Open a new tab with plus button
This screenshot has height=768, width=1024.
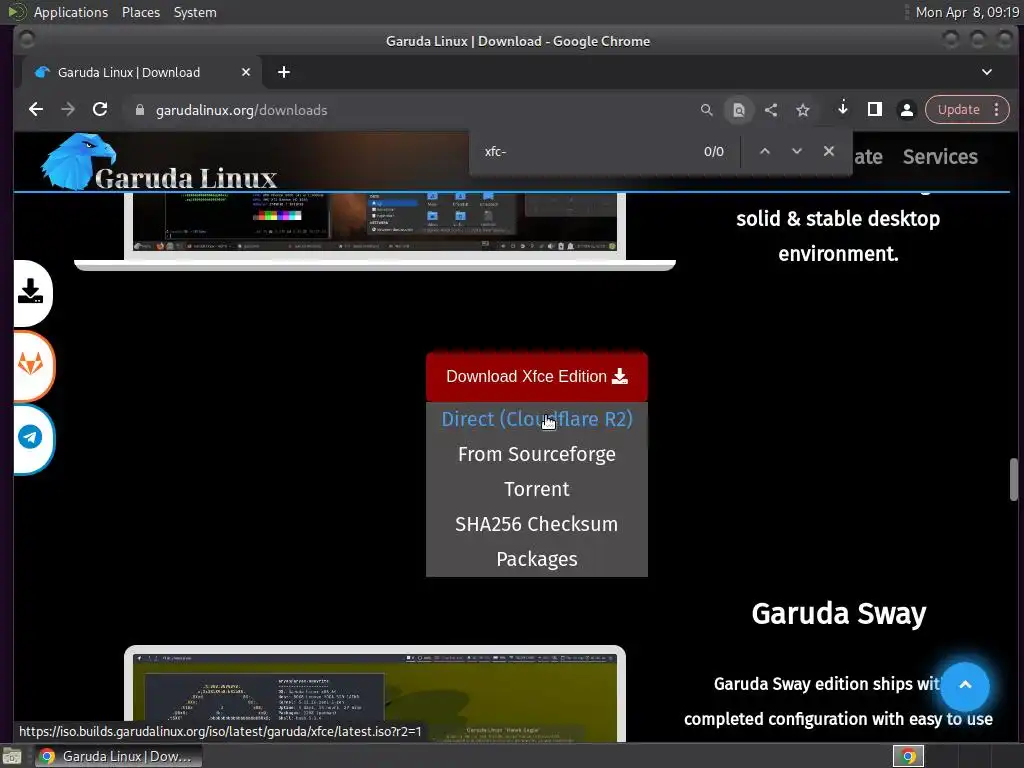pyautogui.click(x=283, y=72)
